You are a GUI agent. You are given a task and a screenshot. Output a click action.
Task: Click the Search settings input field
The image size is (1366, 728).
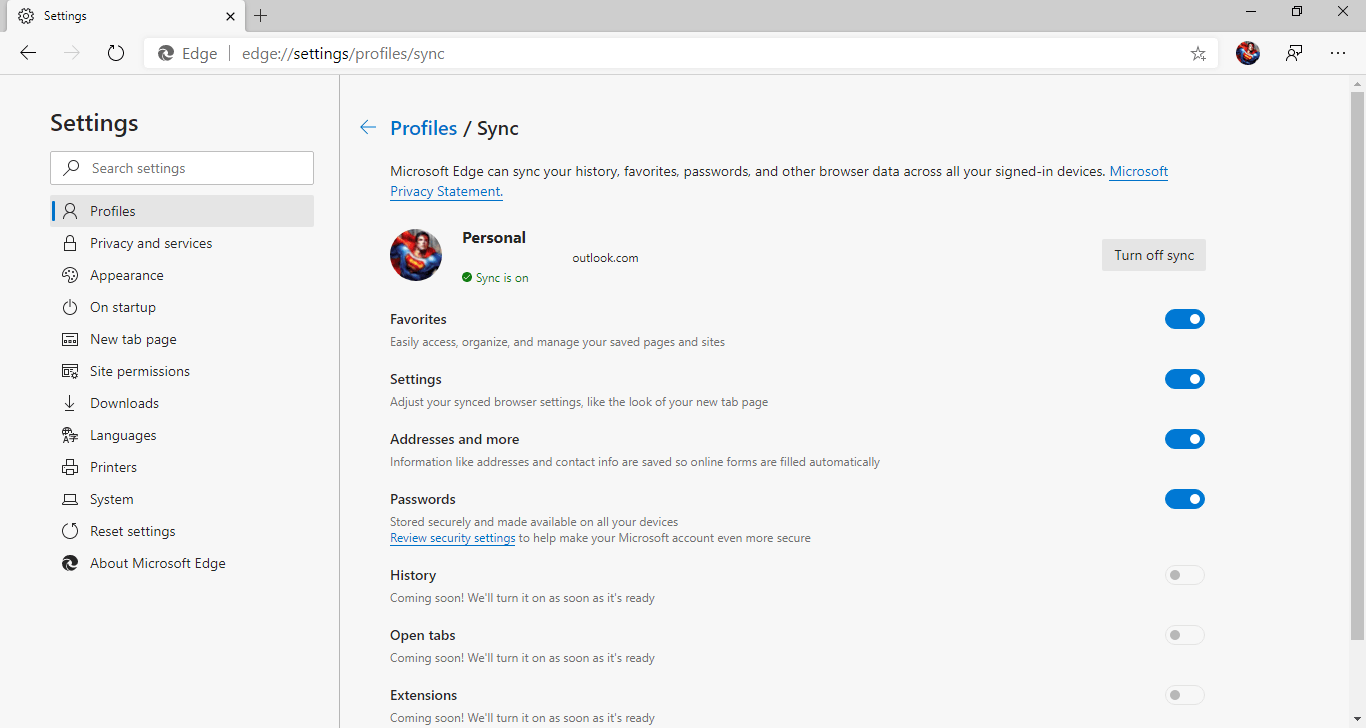(x=182, y=168)
